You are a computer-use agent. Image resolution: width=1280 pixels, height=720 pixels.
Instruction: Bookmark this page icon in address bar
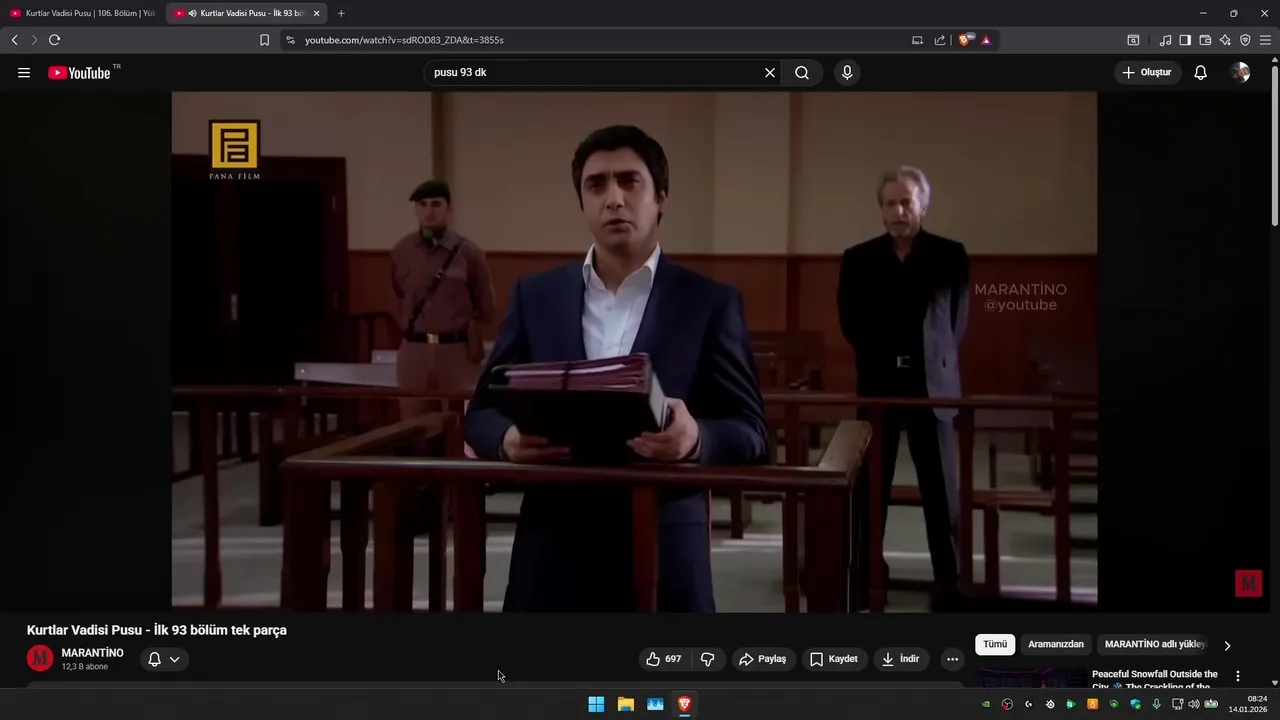tap(264, 40)
